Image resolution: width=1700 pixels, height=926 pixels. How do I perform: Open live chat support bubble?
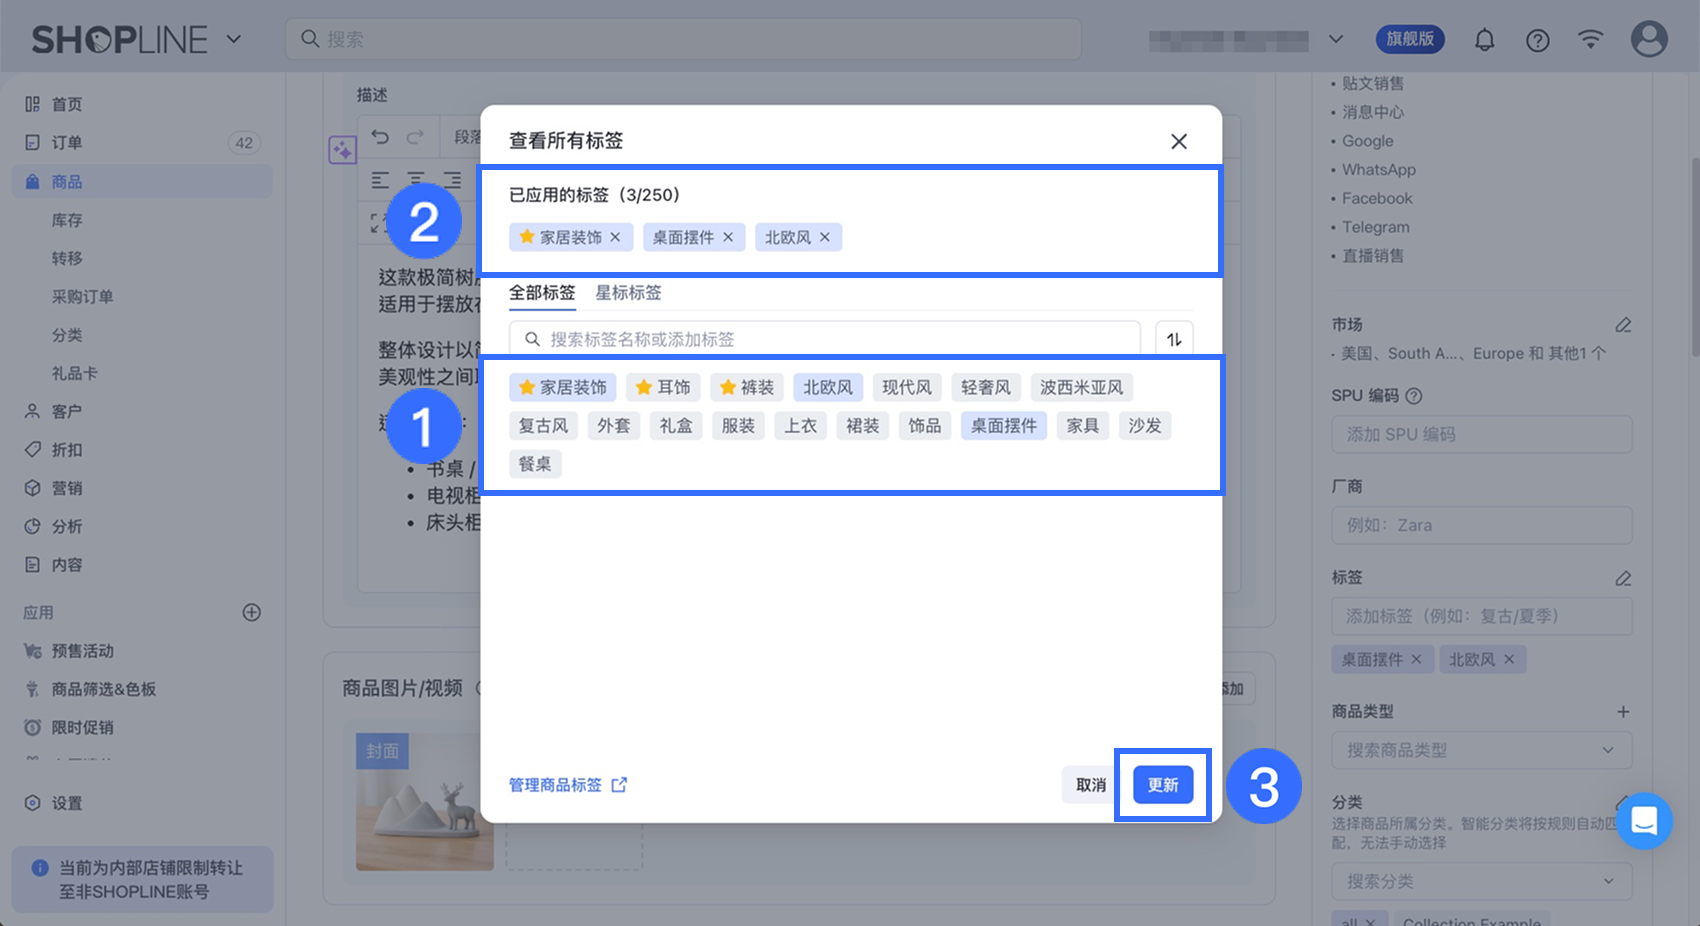coord(1644,821)
